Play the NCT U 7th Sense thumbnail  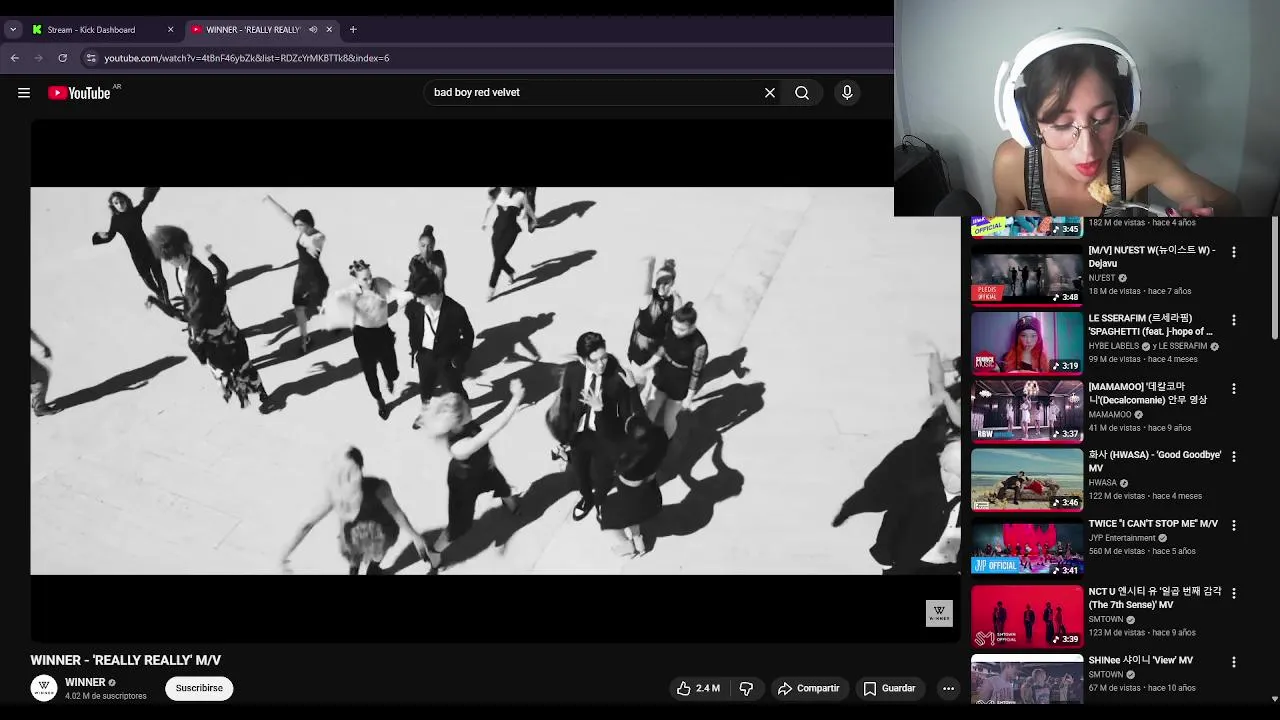pos(1027,617)
